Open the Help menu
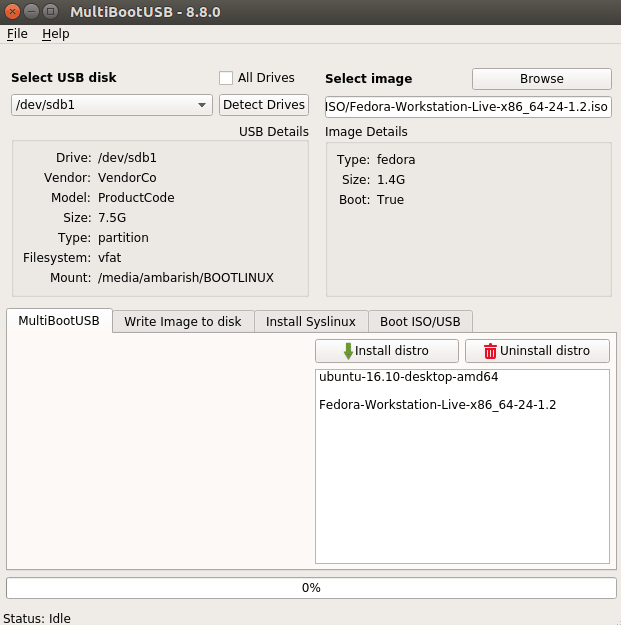 [x=55, y=34]
